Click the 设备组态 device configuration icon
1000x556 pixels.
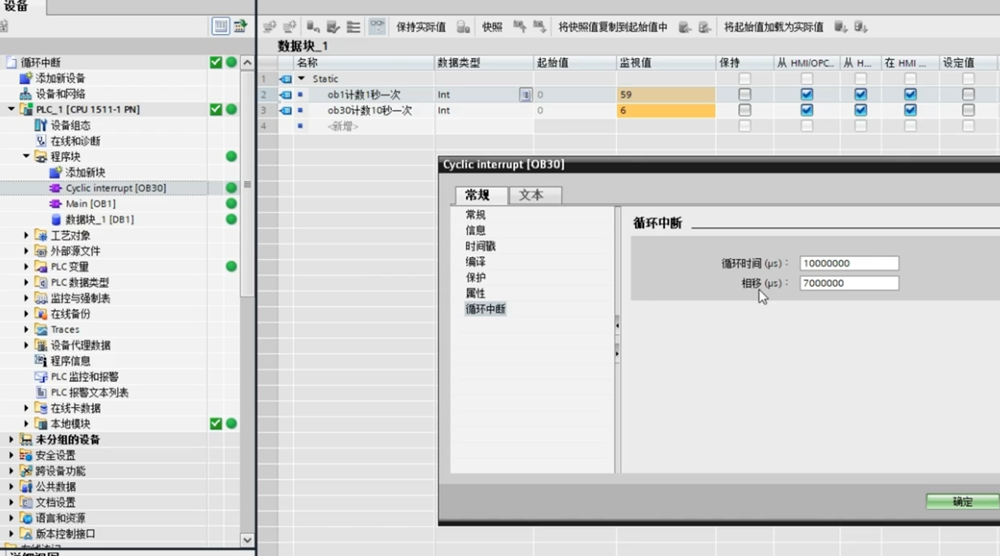(x=41, y=125)
